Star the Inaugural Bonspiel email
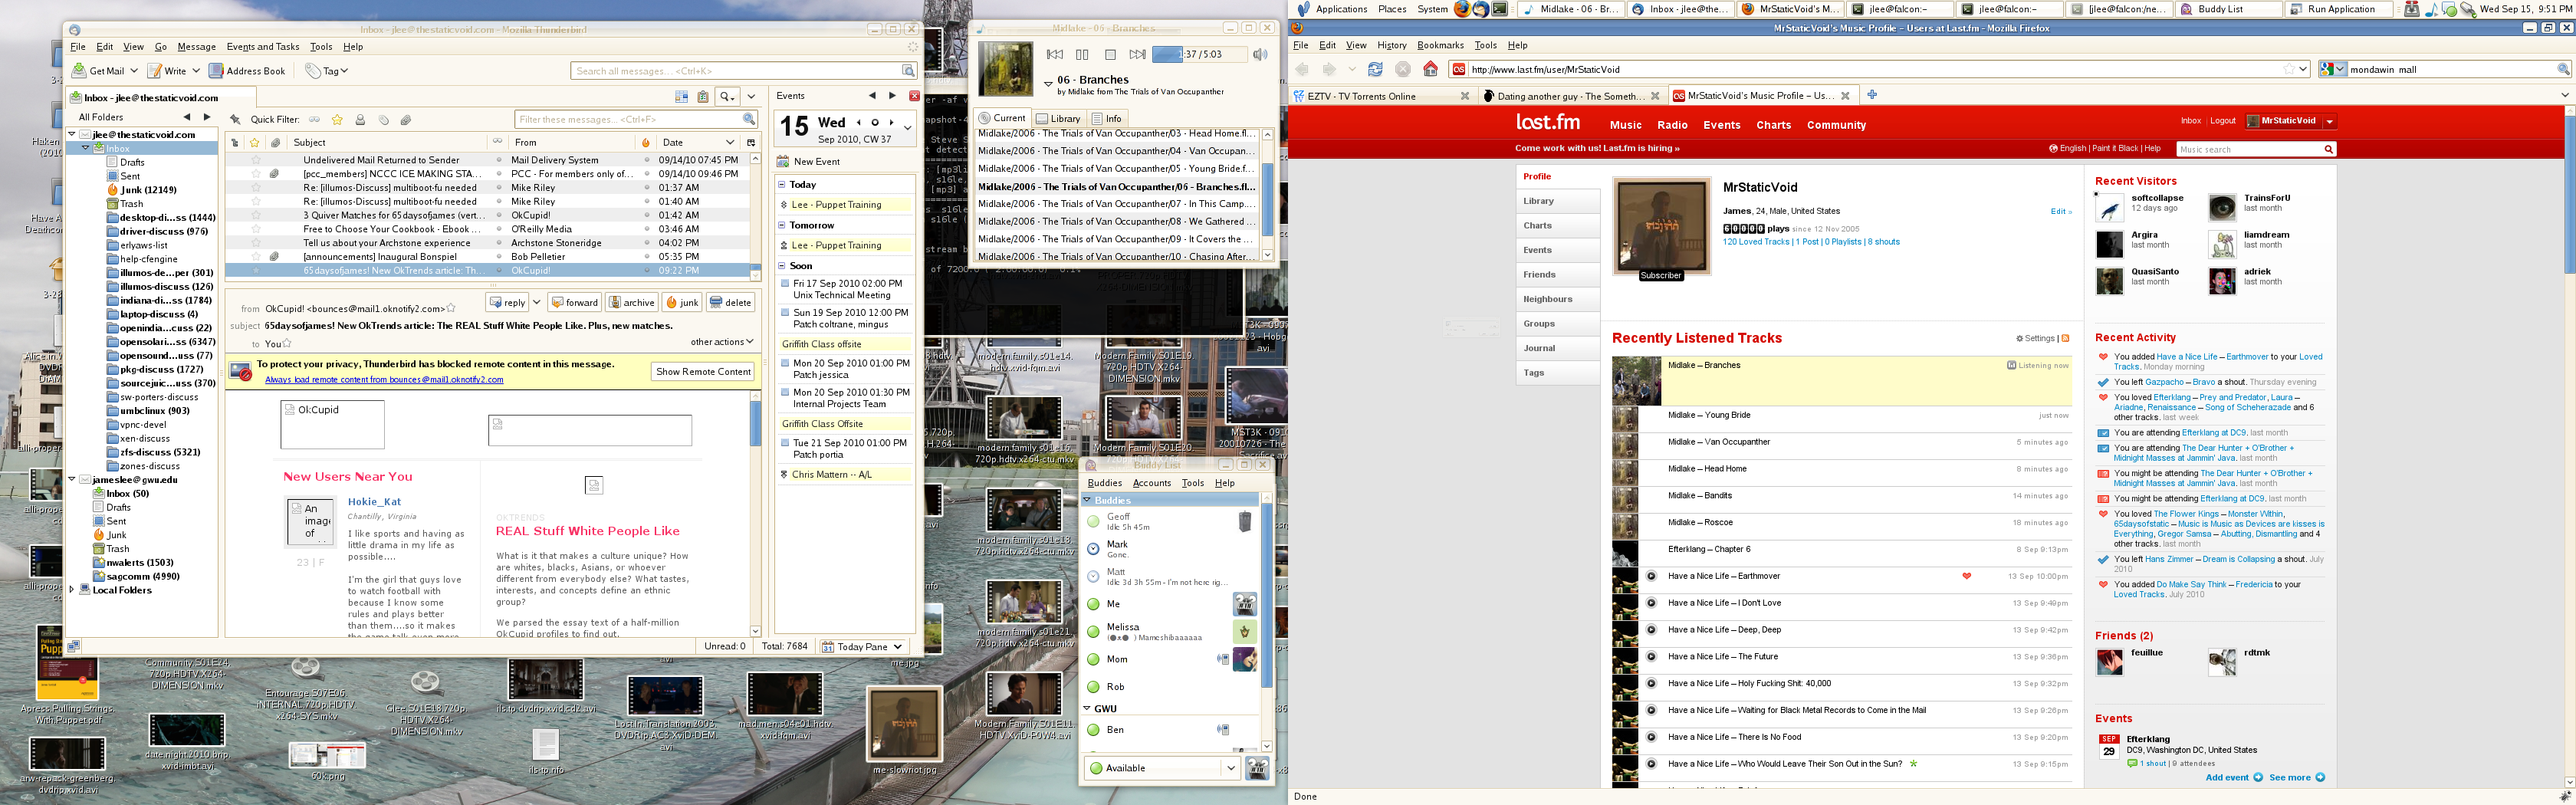The image size is (2576, 805). pyautogui.click(x=255, y=257)
